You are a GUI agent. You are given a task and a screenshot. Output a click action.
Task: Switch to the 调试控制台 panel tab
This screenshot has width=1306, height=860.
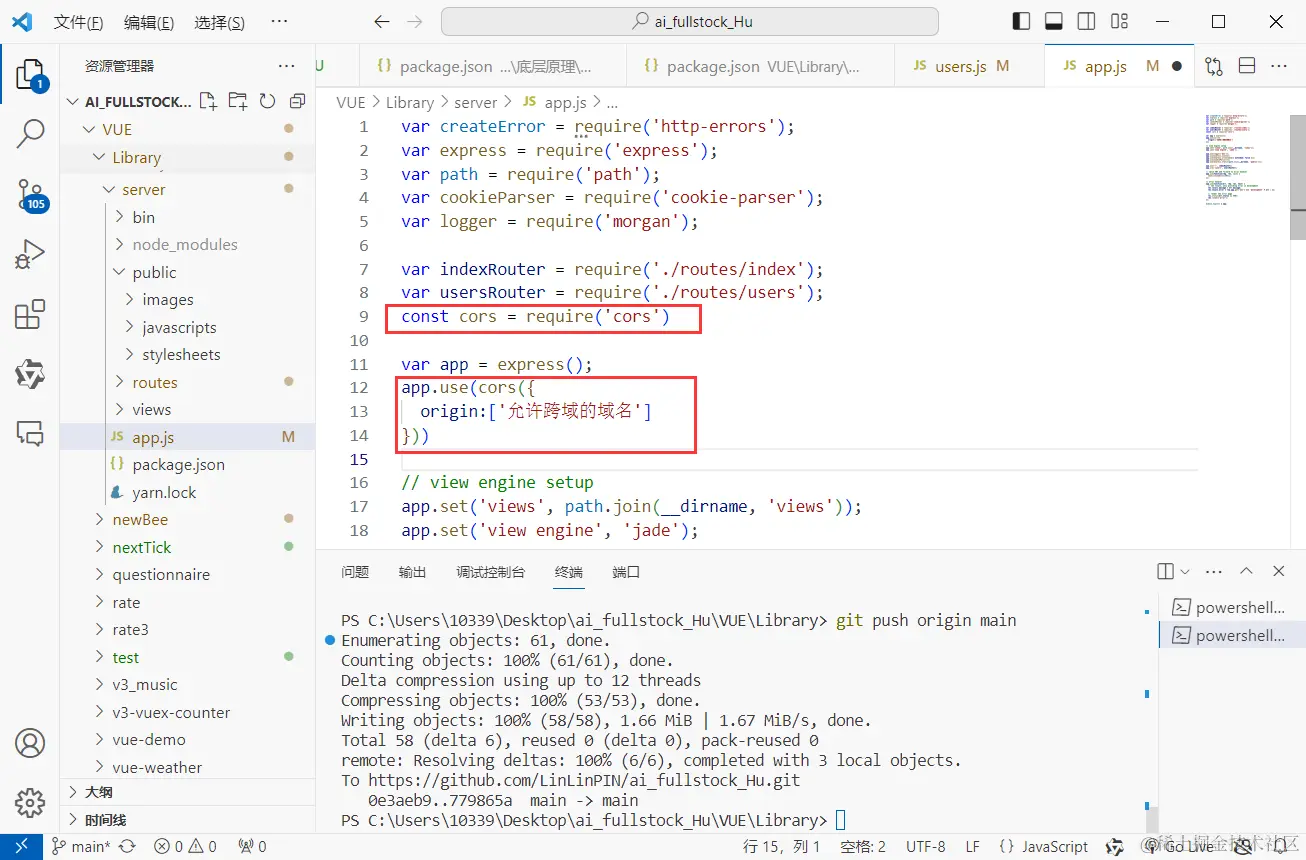(490, 572)
